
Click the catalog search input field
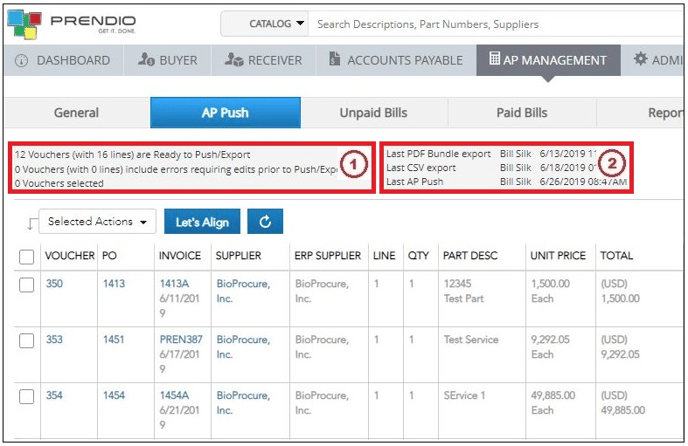pyautogui.click(x=496, y=24)
